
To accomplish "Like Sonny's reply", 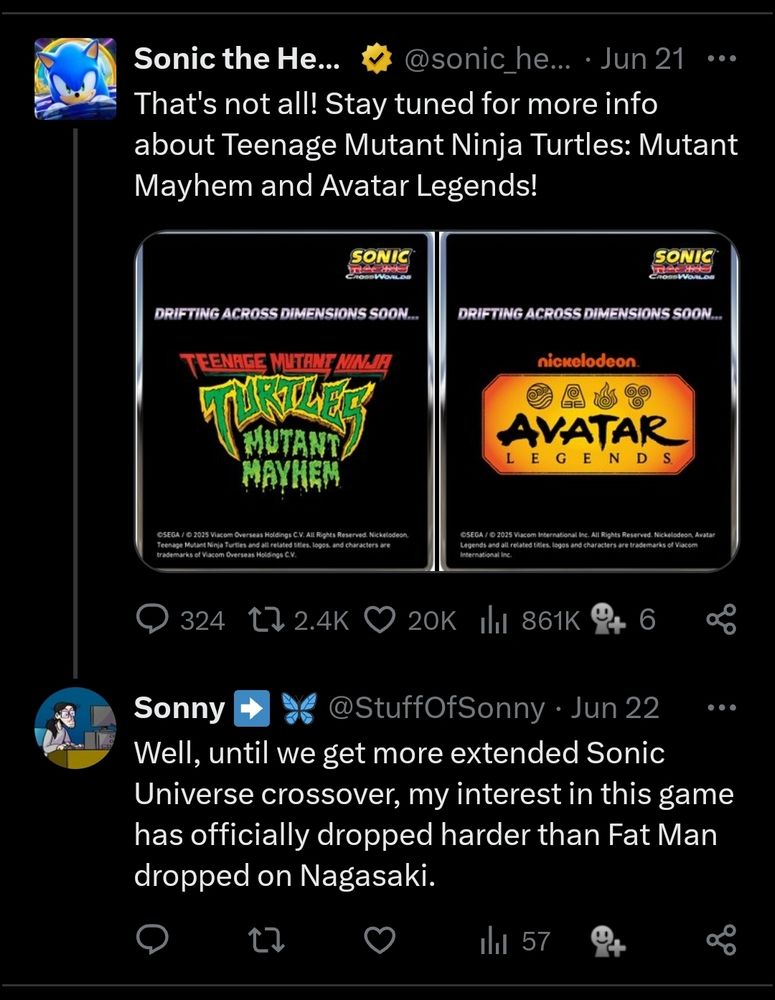I will point(378,940).
